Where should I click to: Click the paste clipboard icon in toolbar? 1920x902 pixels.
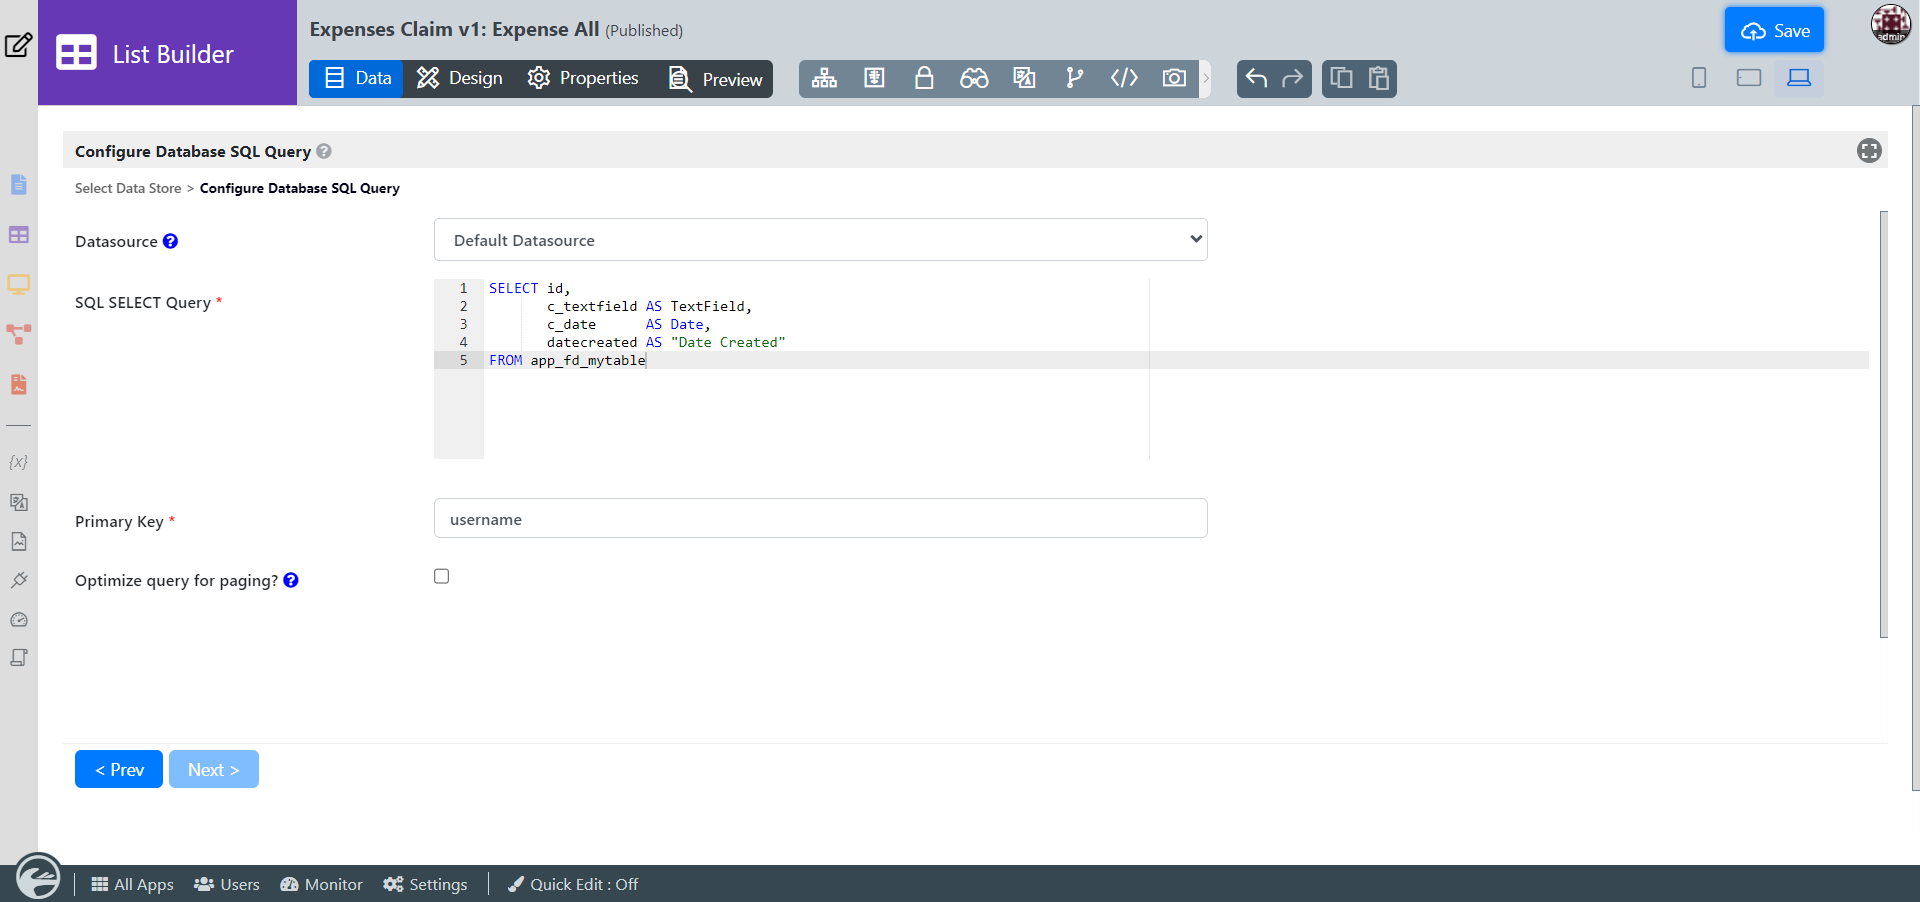pyautogui.click(x=1378, y=78)
